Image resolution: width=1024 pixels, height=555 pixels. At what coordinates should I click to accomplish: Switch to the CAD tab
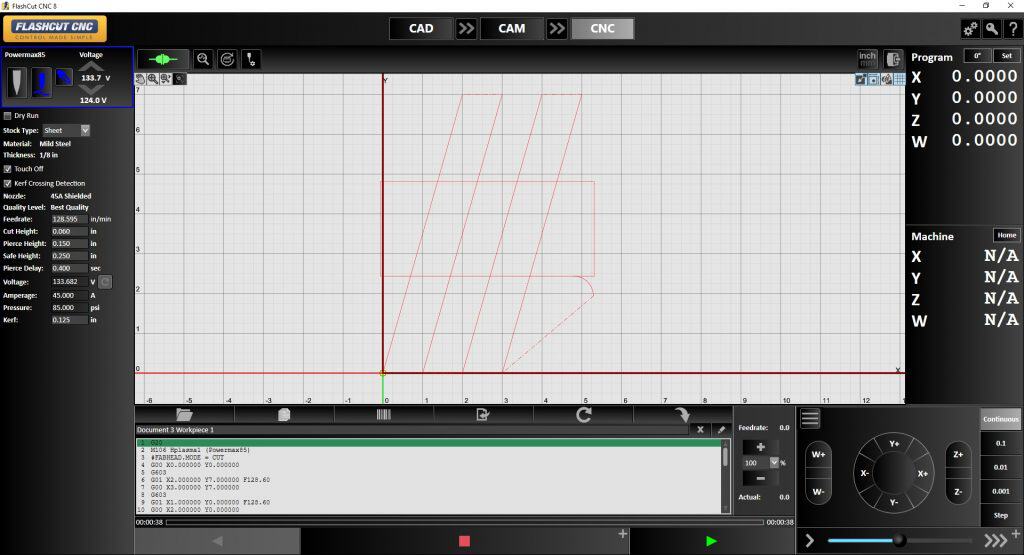(x=421, y=28)
